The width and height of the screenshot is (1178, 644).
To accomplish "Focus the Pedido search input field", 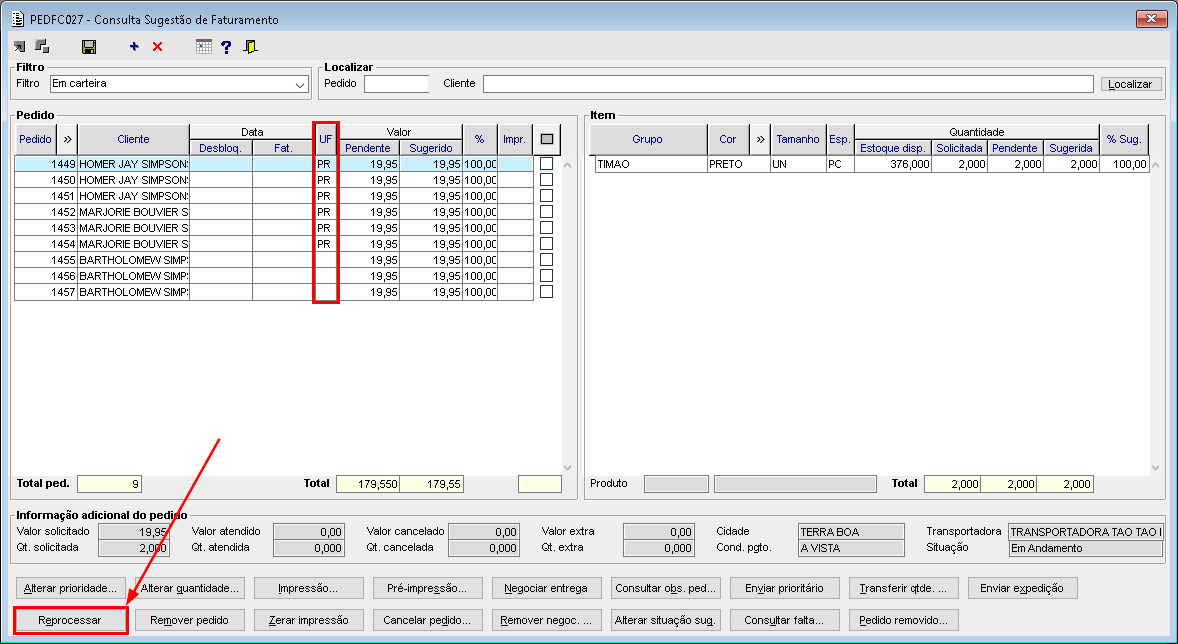I will pos(397,83).
